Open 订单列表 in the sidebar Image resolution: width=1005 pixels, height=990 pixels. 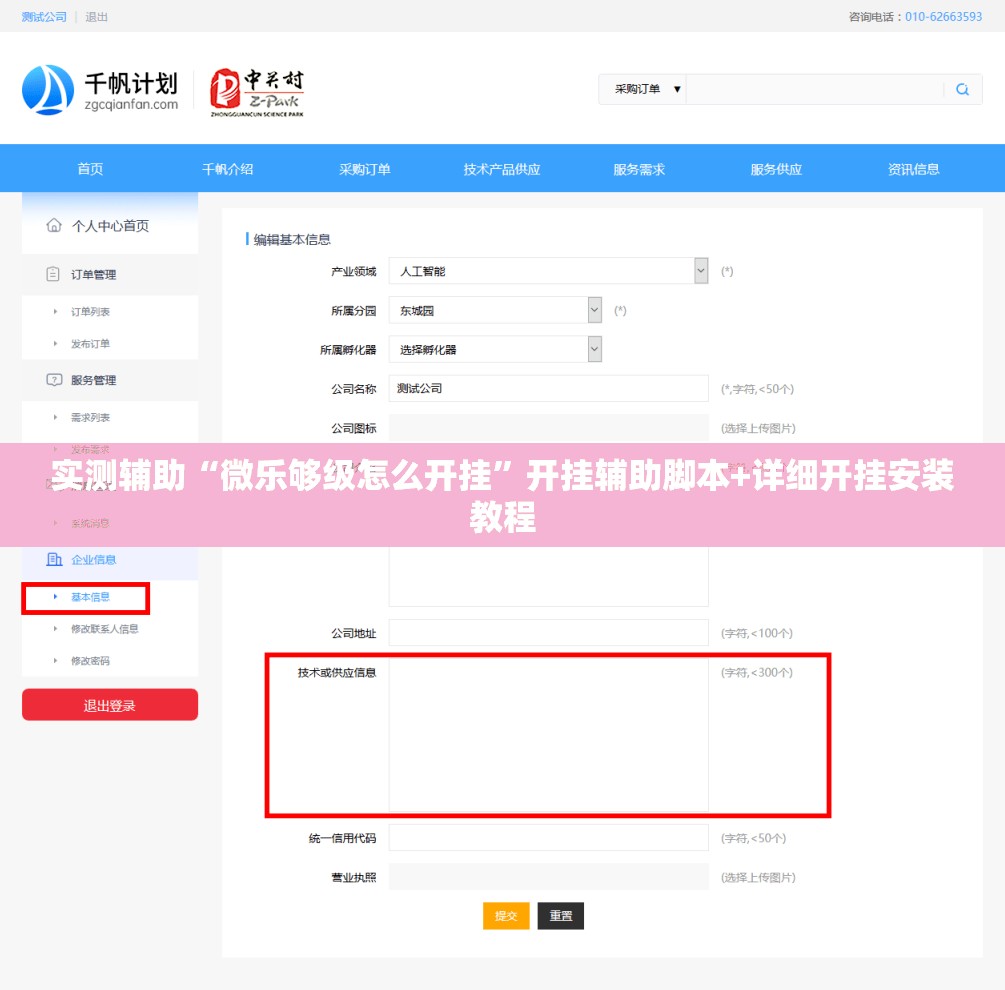tap(90, 311)
